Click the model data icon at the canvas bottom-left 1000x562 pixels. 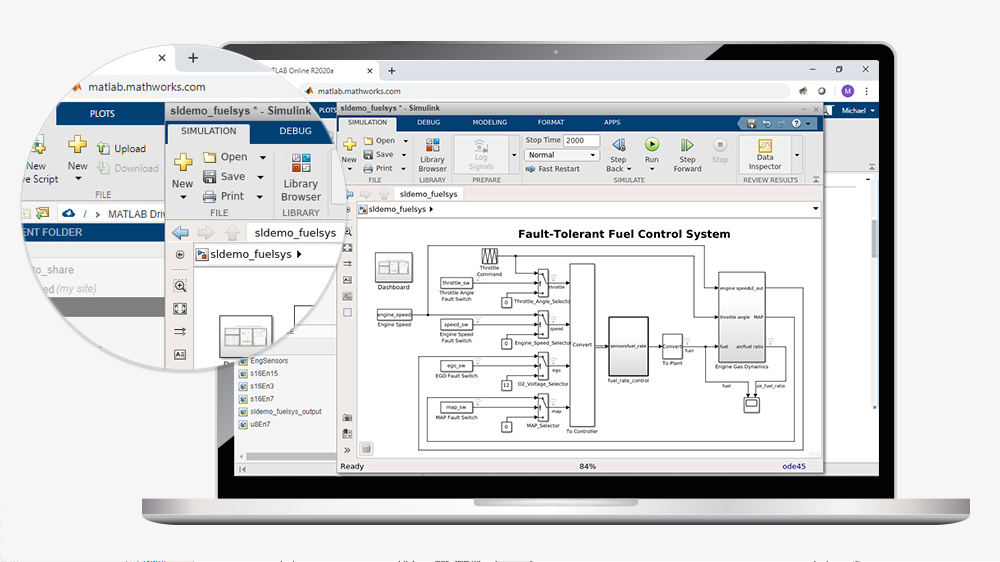[366, 449]
